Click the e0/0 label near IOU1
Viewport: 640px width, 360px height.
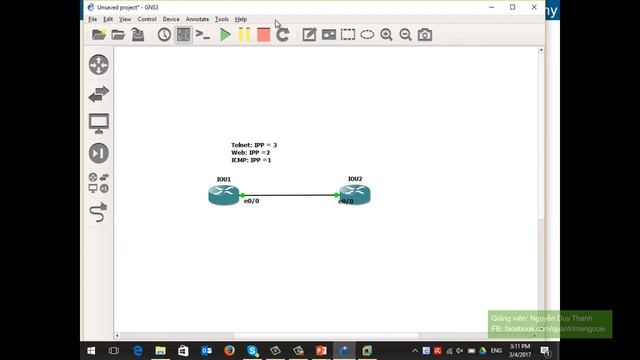coord(251,201)
